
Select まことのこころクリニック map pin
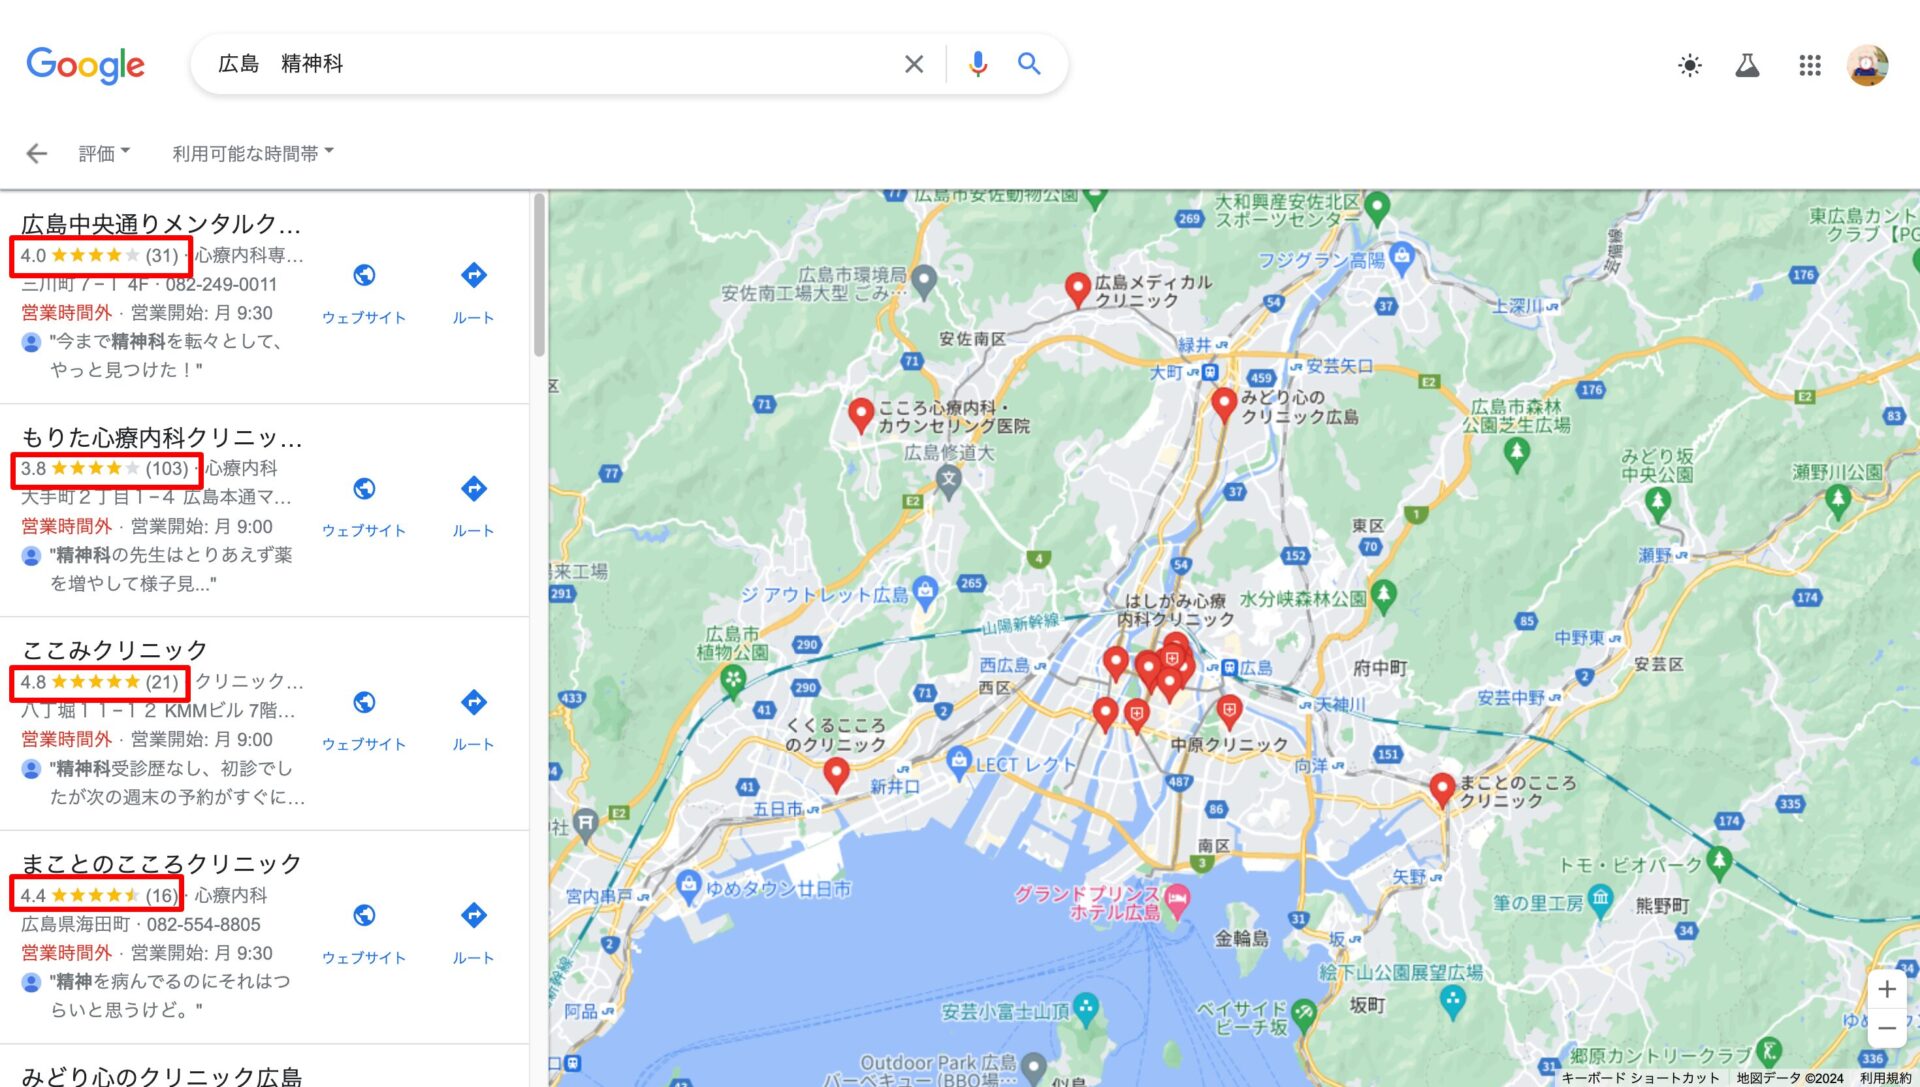1442,789
